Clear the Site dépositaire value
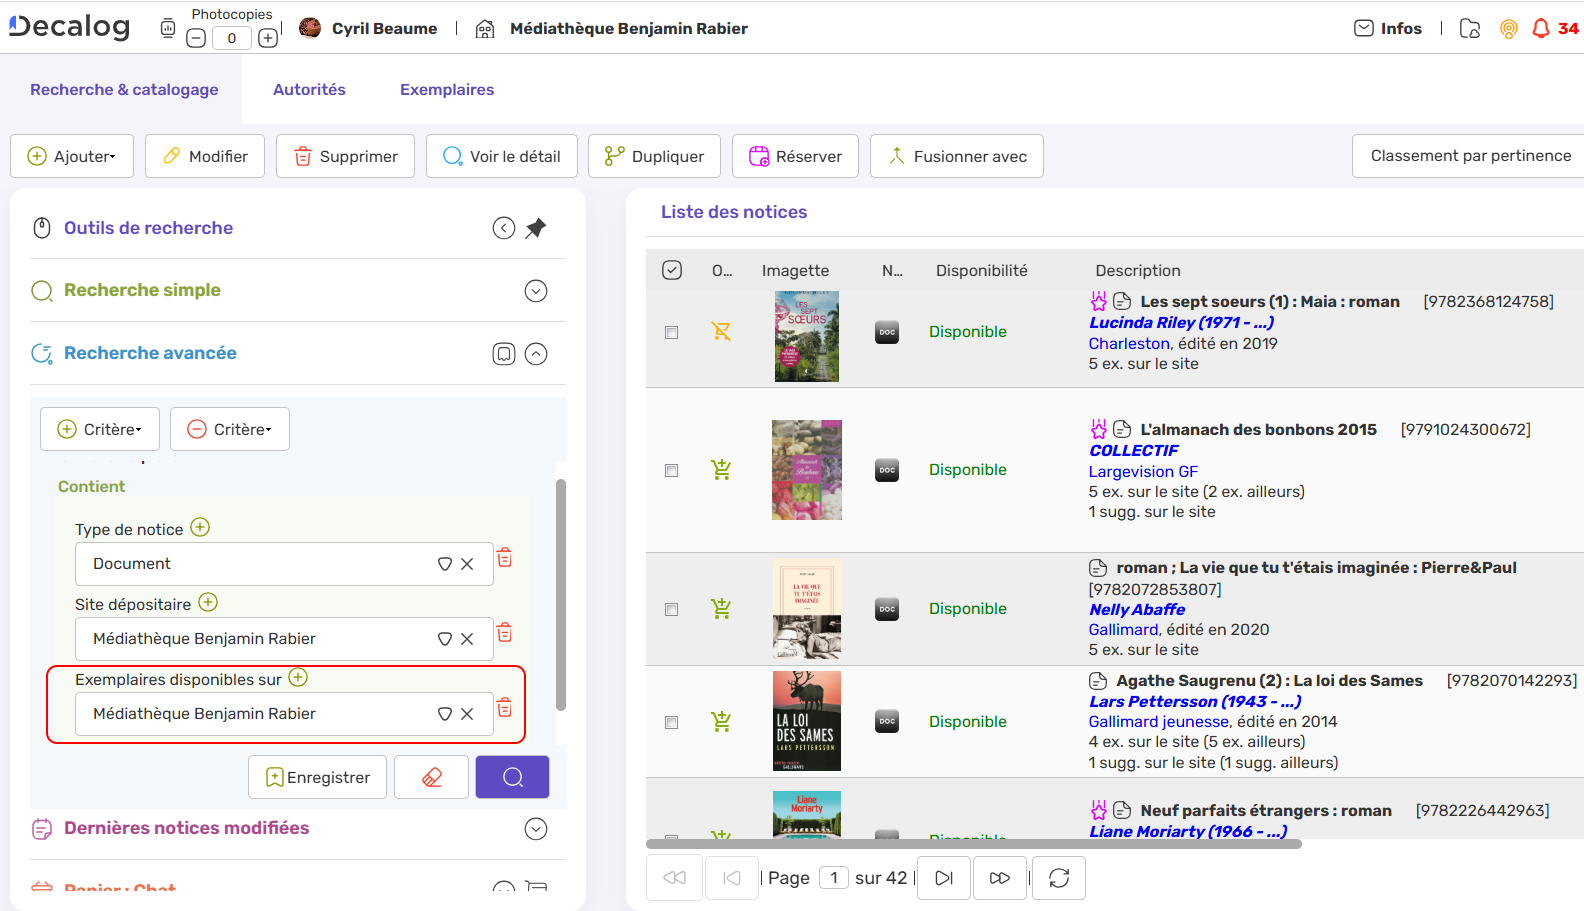This screenshot has height=911, width=1584. point(467,639)
